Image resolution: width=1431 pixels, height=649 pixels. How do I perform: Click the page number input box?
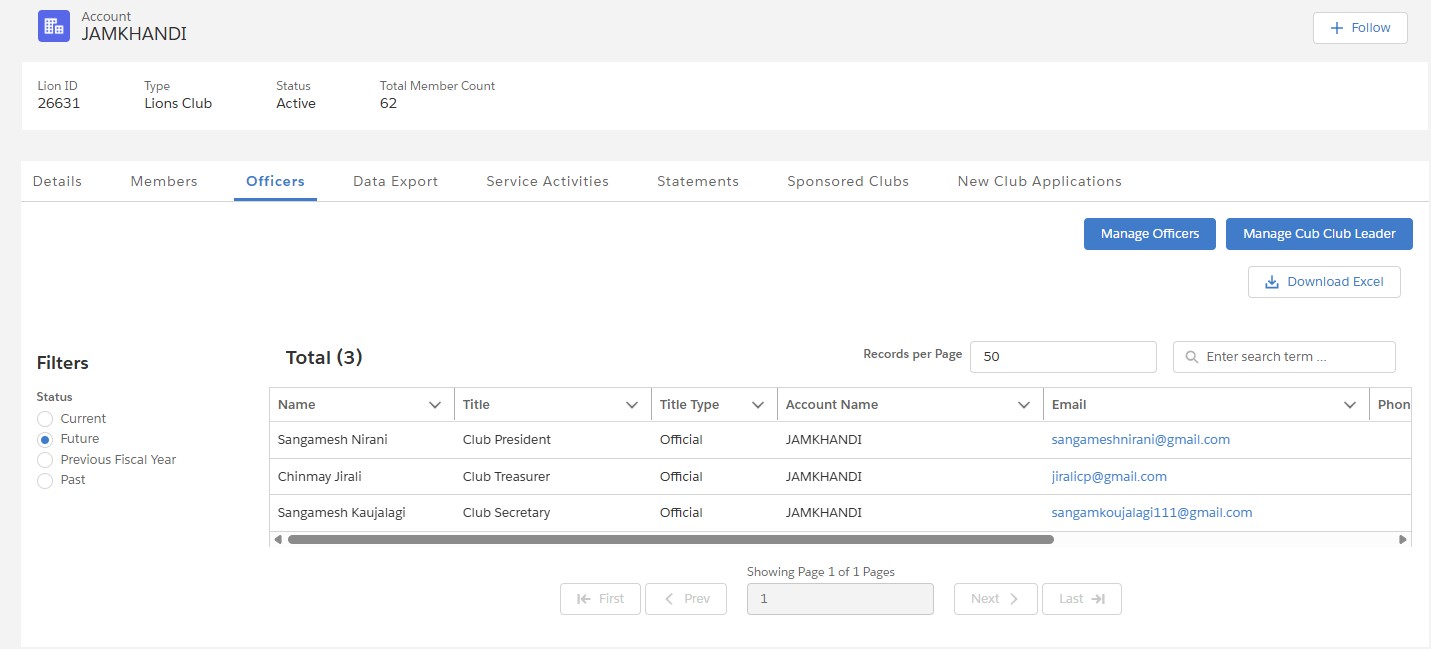tap(840, 599)
